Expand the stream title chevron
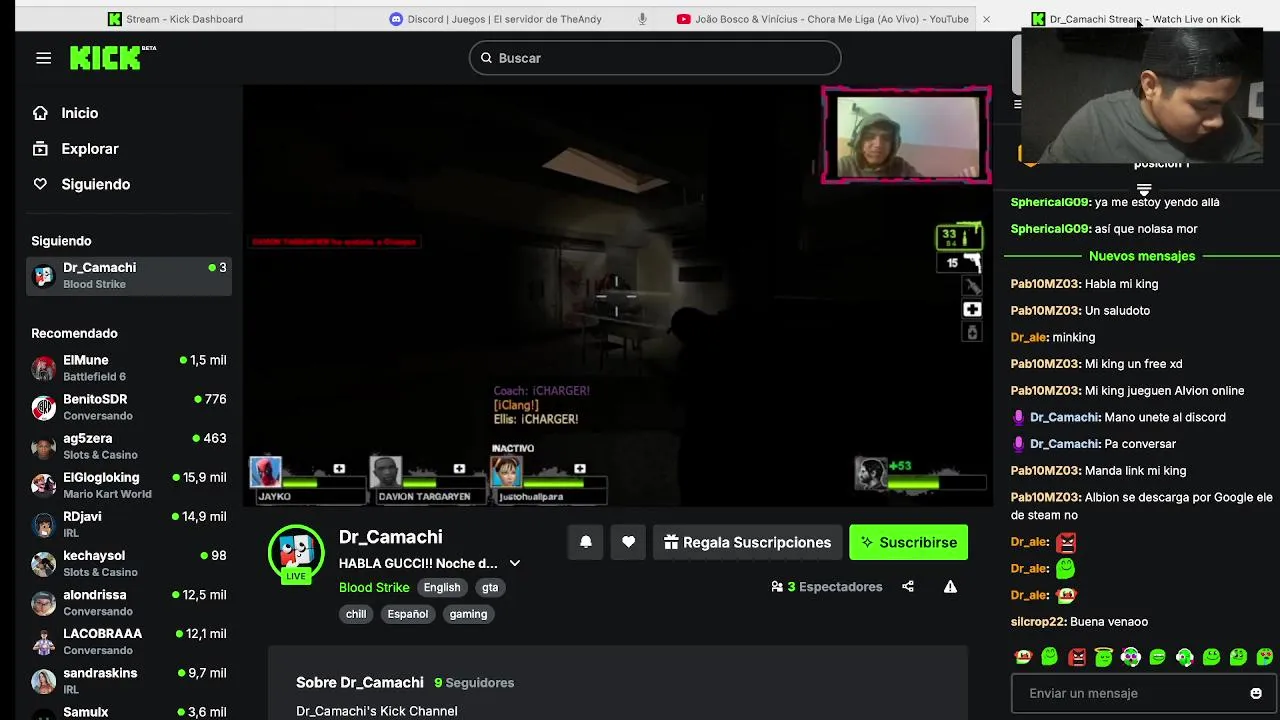 click(x=515, y=564)
